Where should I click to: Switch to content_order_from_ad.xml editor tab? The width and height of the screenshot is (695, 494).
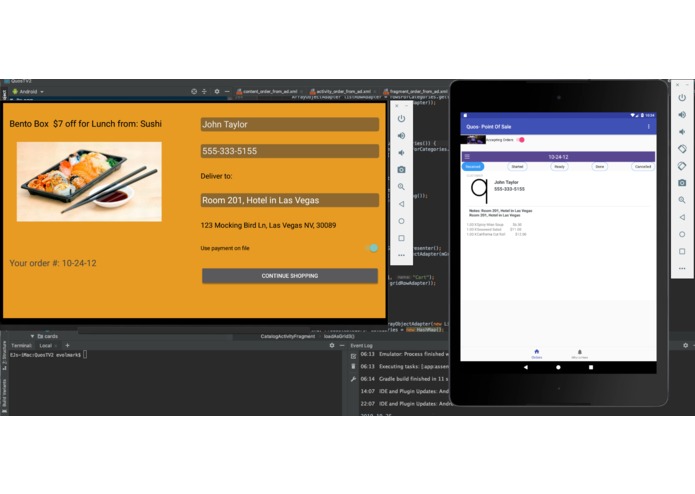269,91
